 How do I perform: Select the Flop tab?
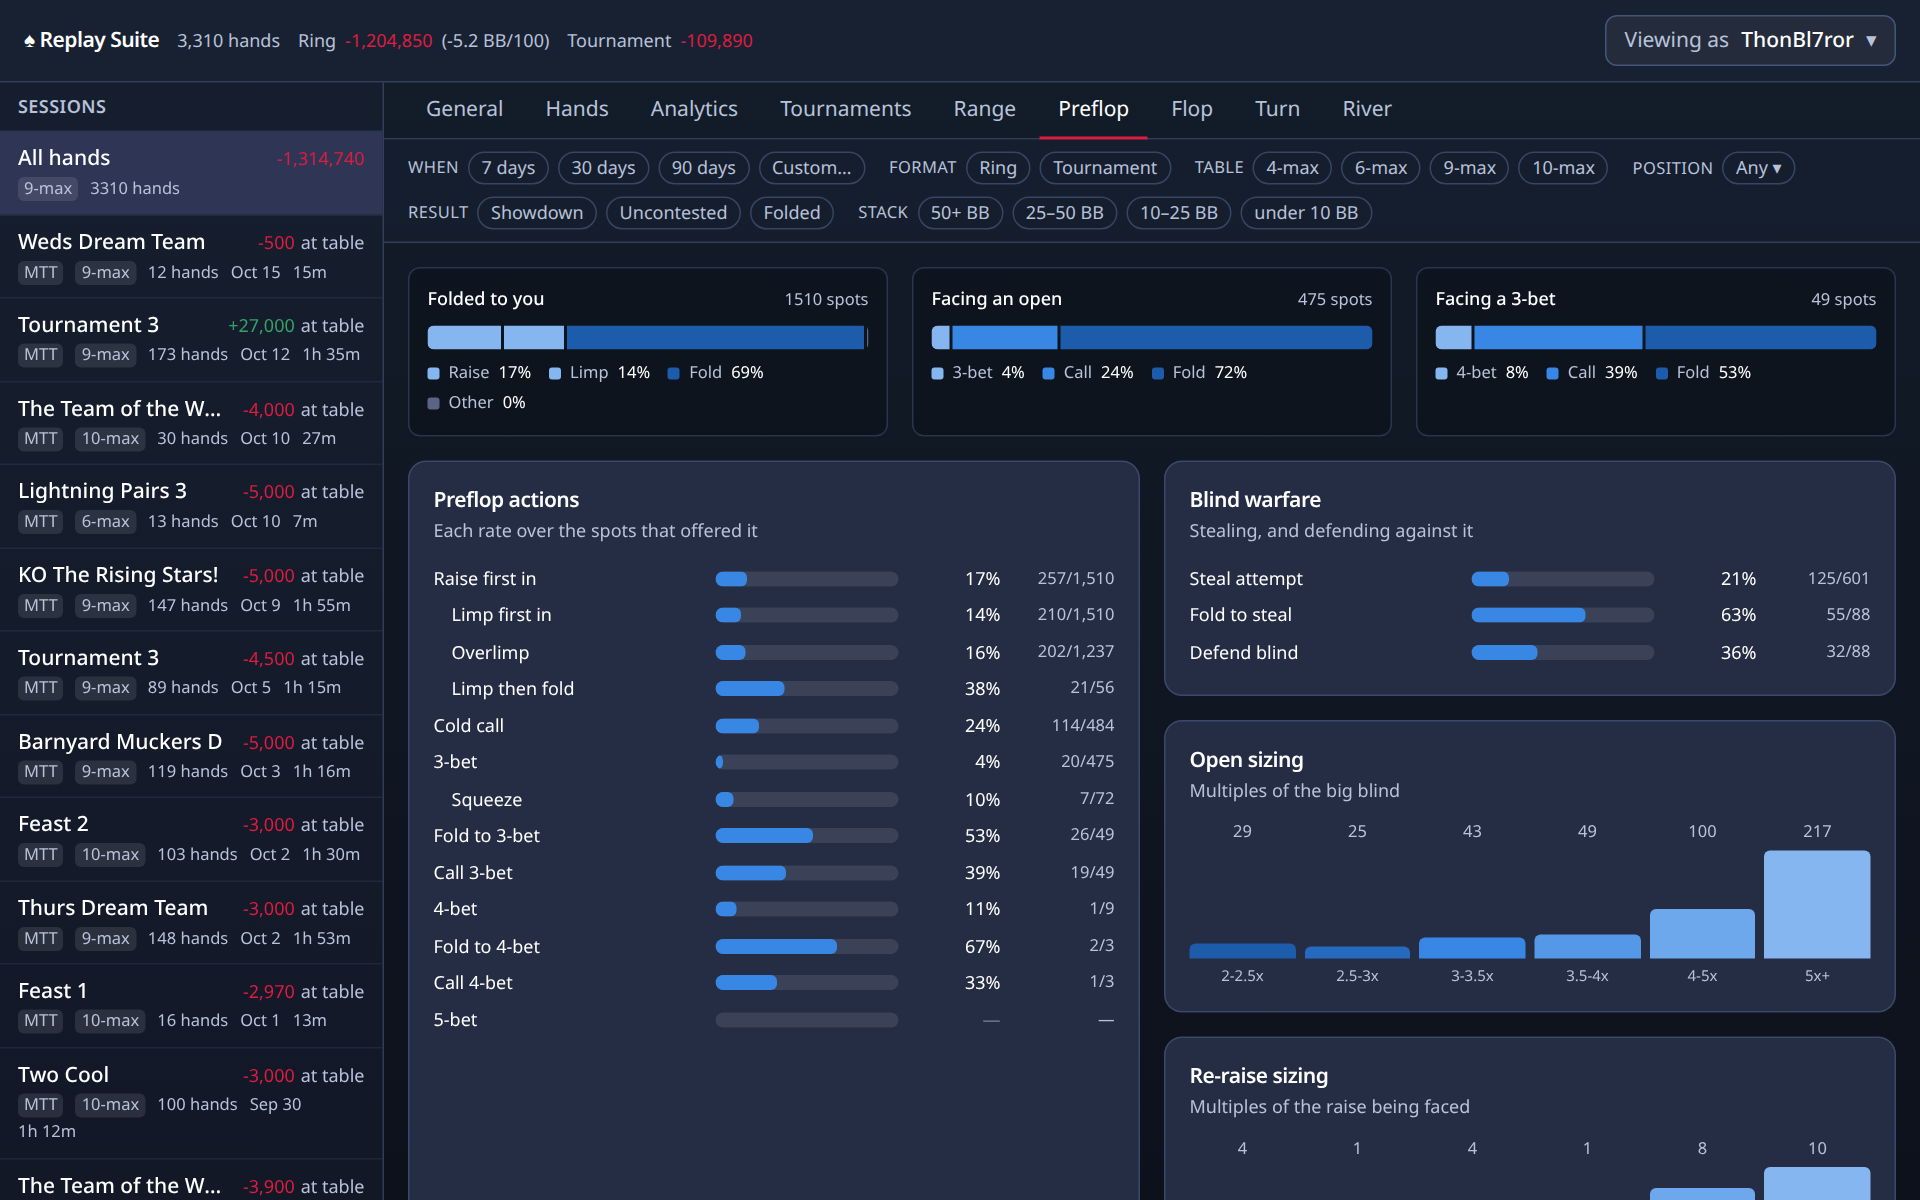tap(1192, 109)
